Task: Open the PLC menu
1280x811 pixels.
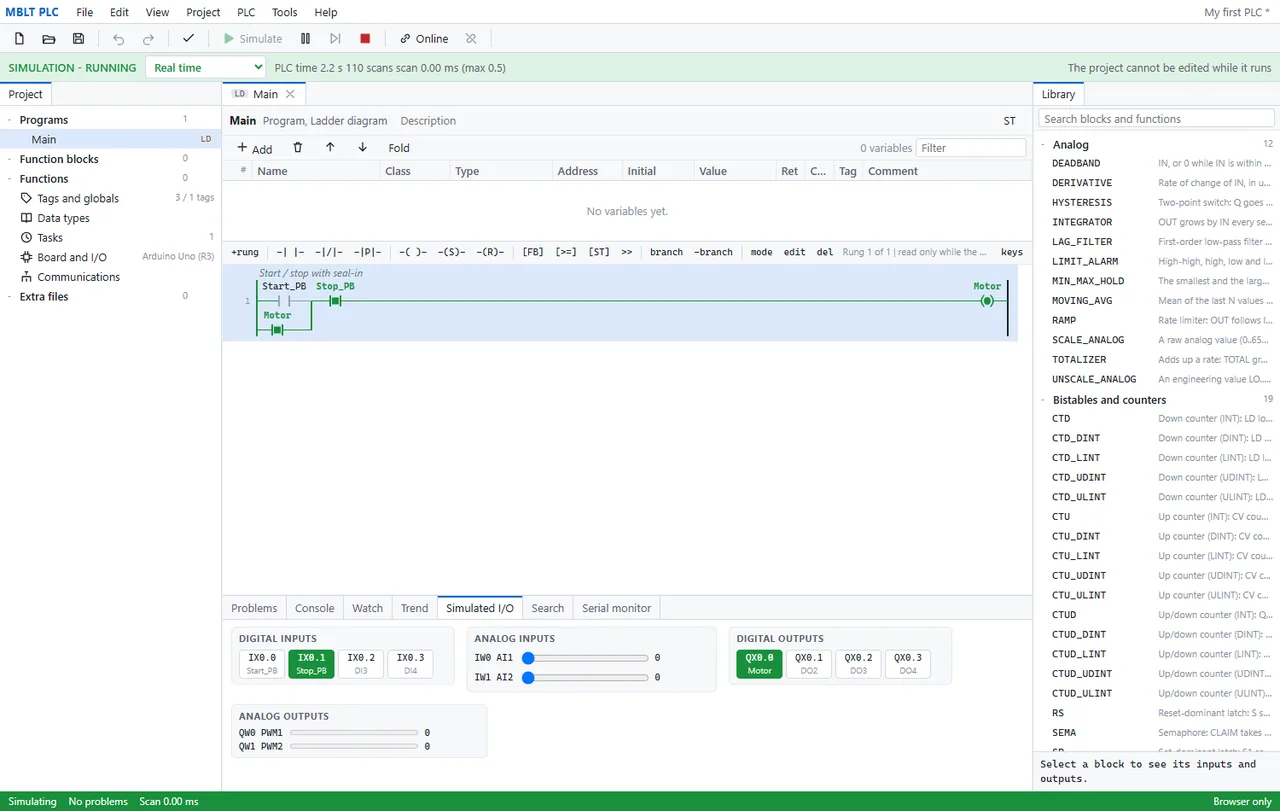Action: (246, 12)
